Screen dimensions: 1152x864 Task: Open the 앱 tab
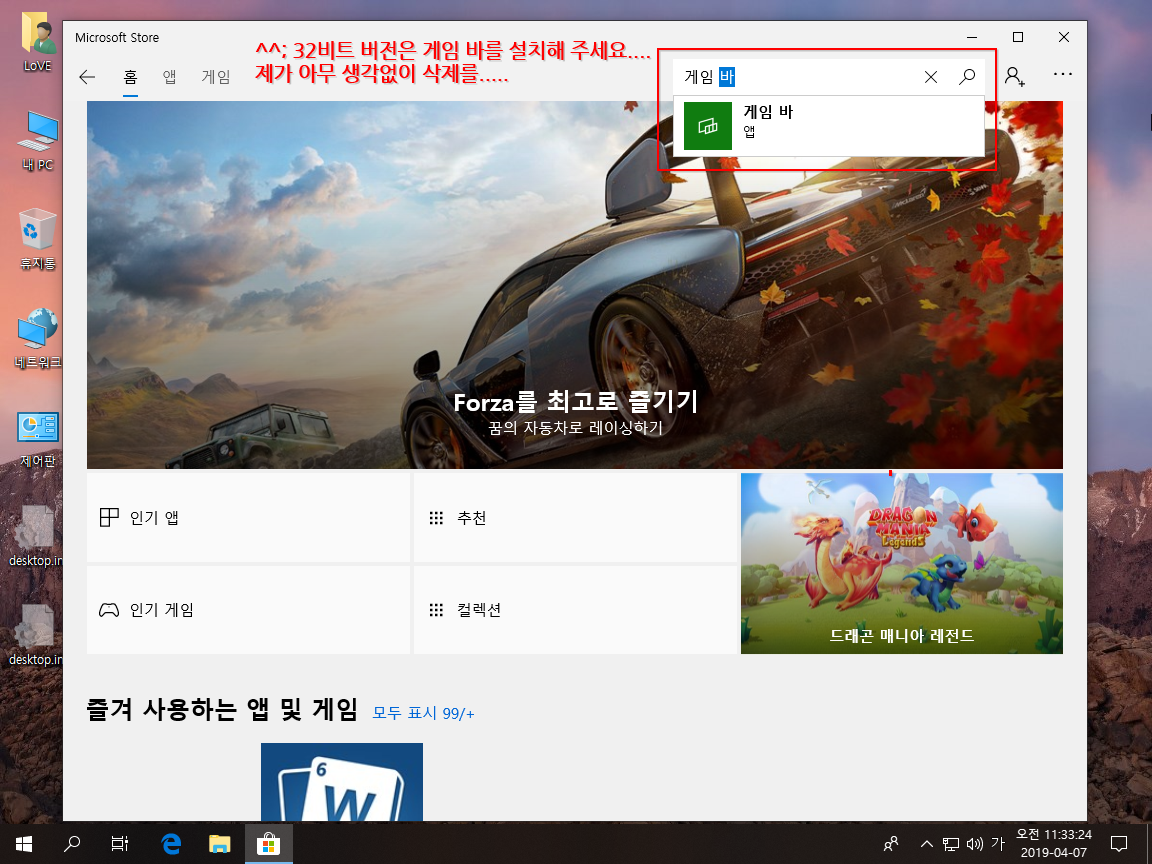[x=170, y=76]
